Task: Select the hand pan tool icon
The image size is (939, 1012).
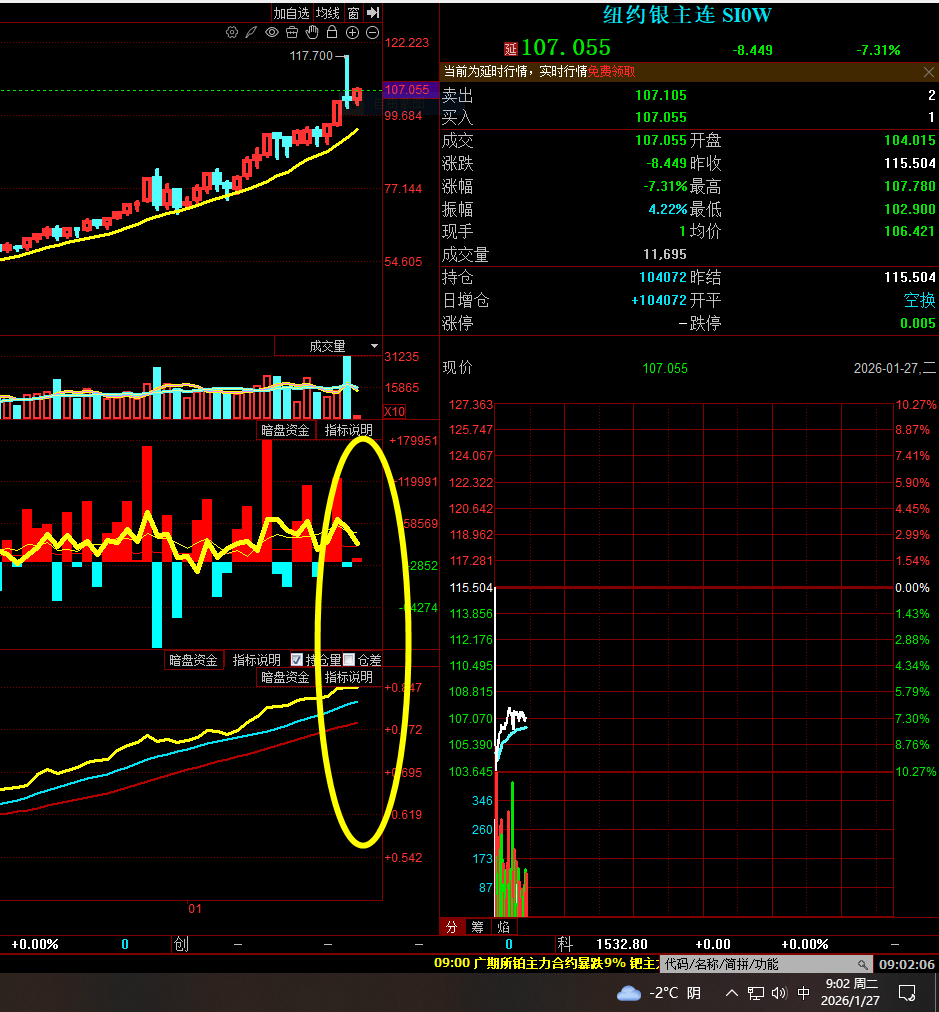Action: coord(312,32)
